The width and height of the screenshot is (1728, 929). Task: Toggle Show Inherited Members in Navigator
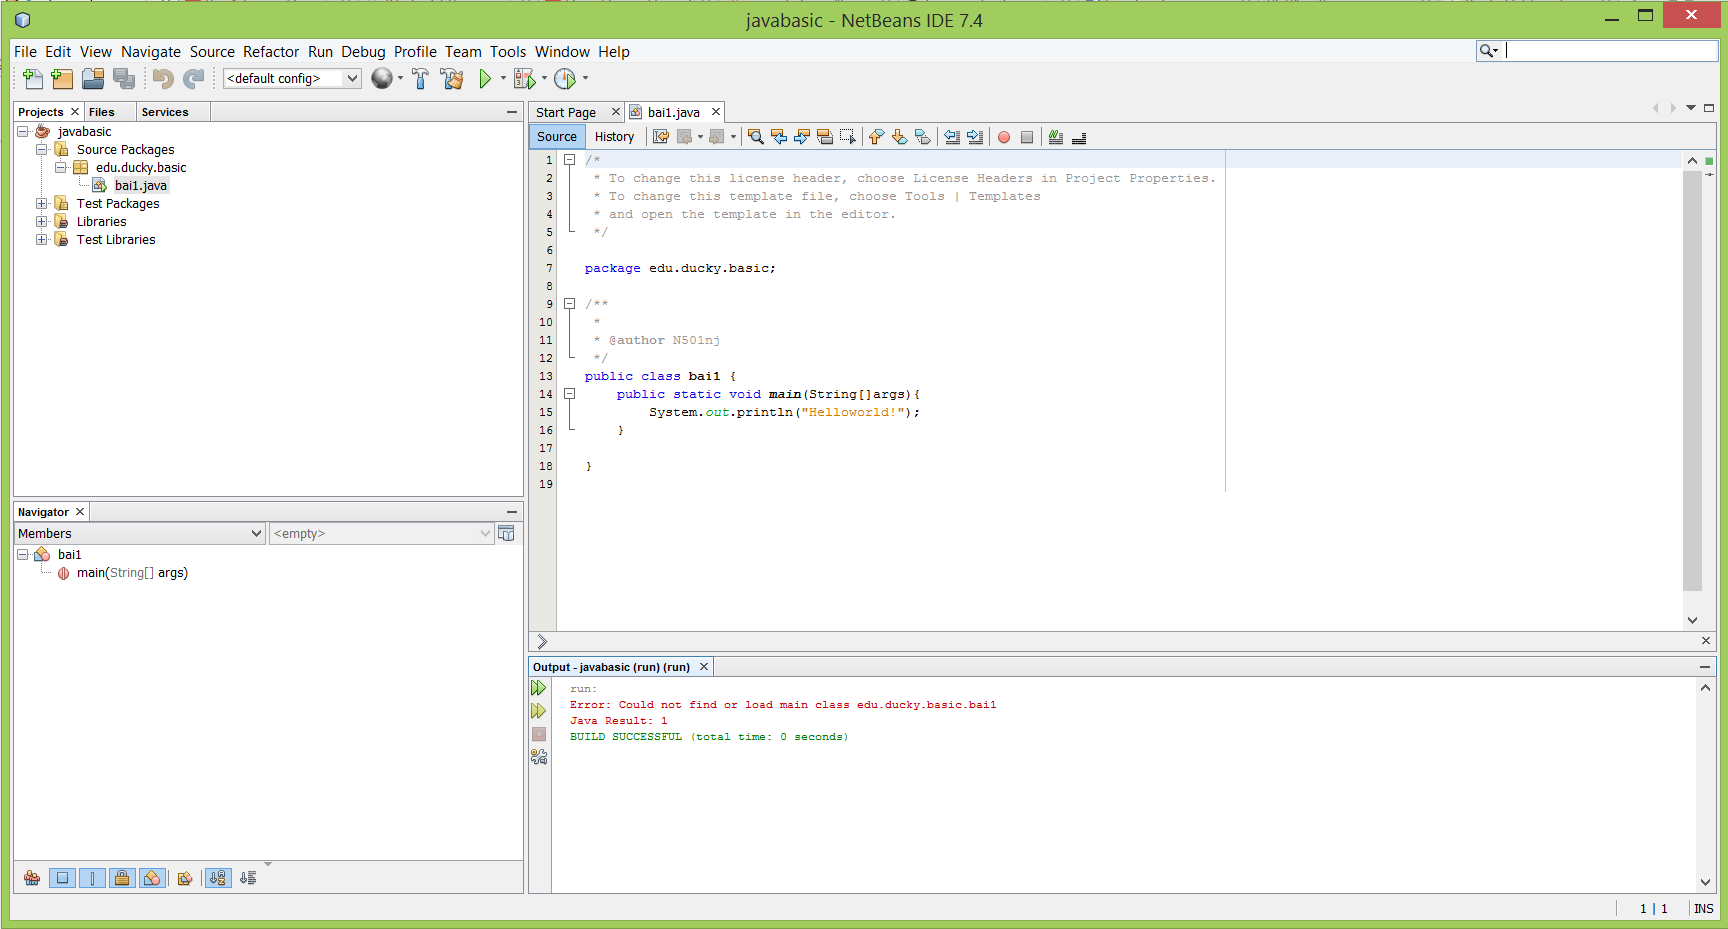[32, 878]
